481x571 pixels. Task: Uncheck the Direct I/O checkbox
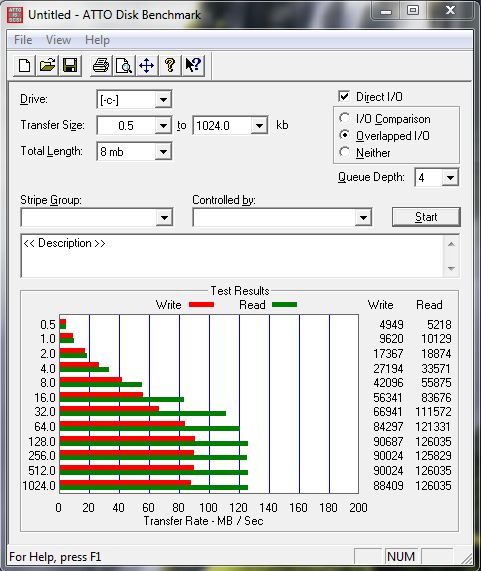click(x=344, y=97)
